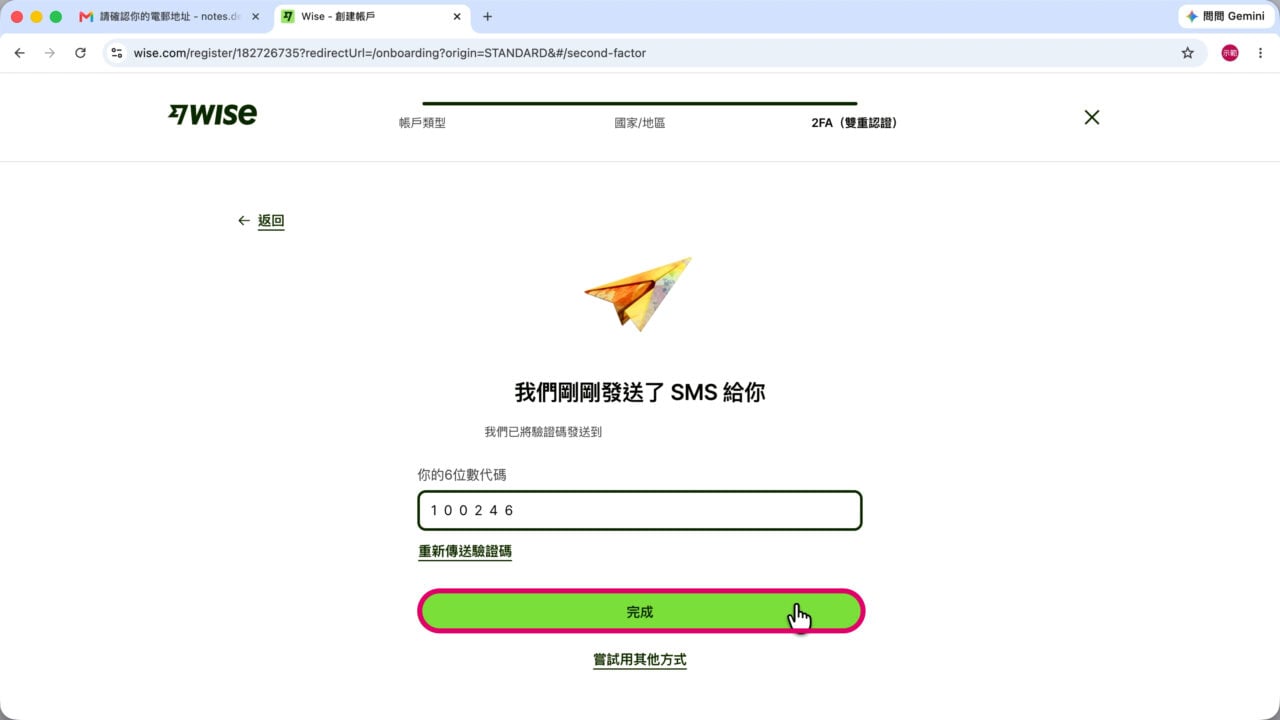Click the Gmail favicon on first tab
Viewport: 1280px width, 720px height.
click(x=87, y=17)
